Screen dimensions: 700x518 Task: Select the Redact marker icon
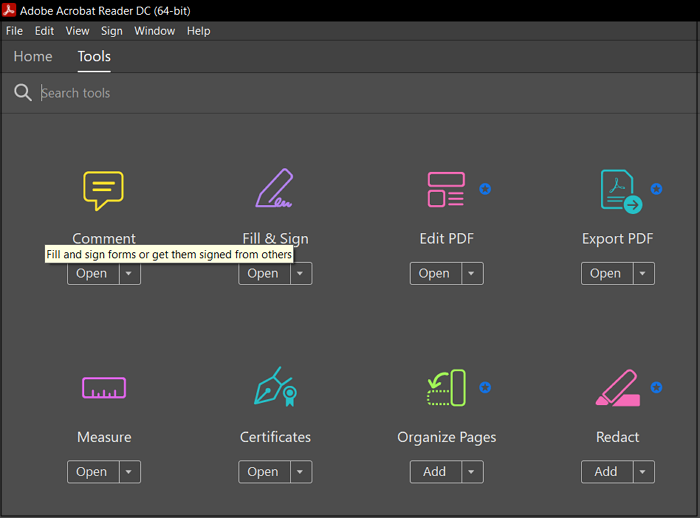click(618, 388)
